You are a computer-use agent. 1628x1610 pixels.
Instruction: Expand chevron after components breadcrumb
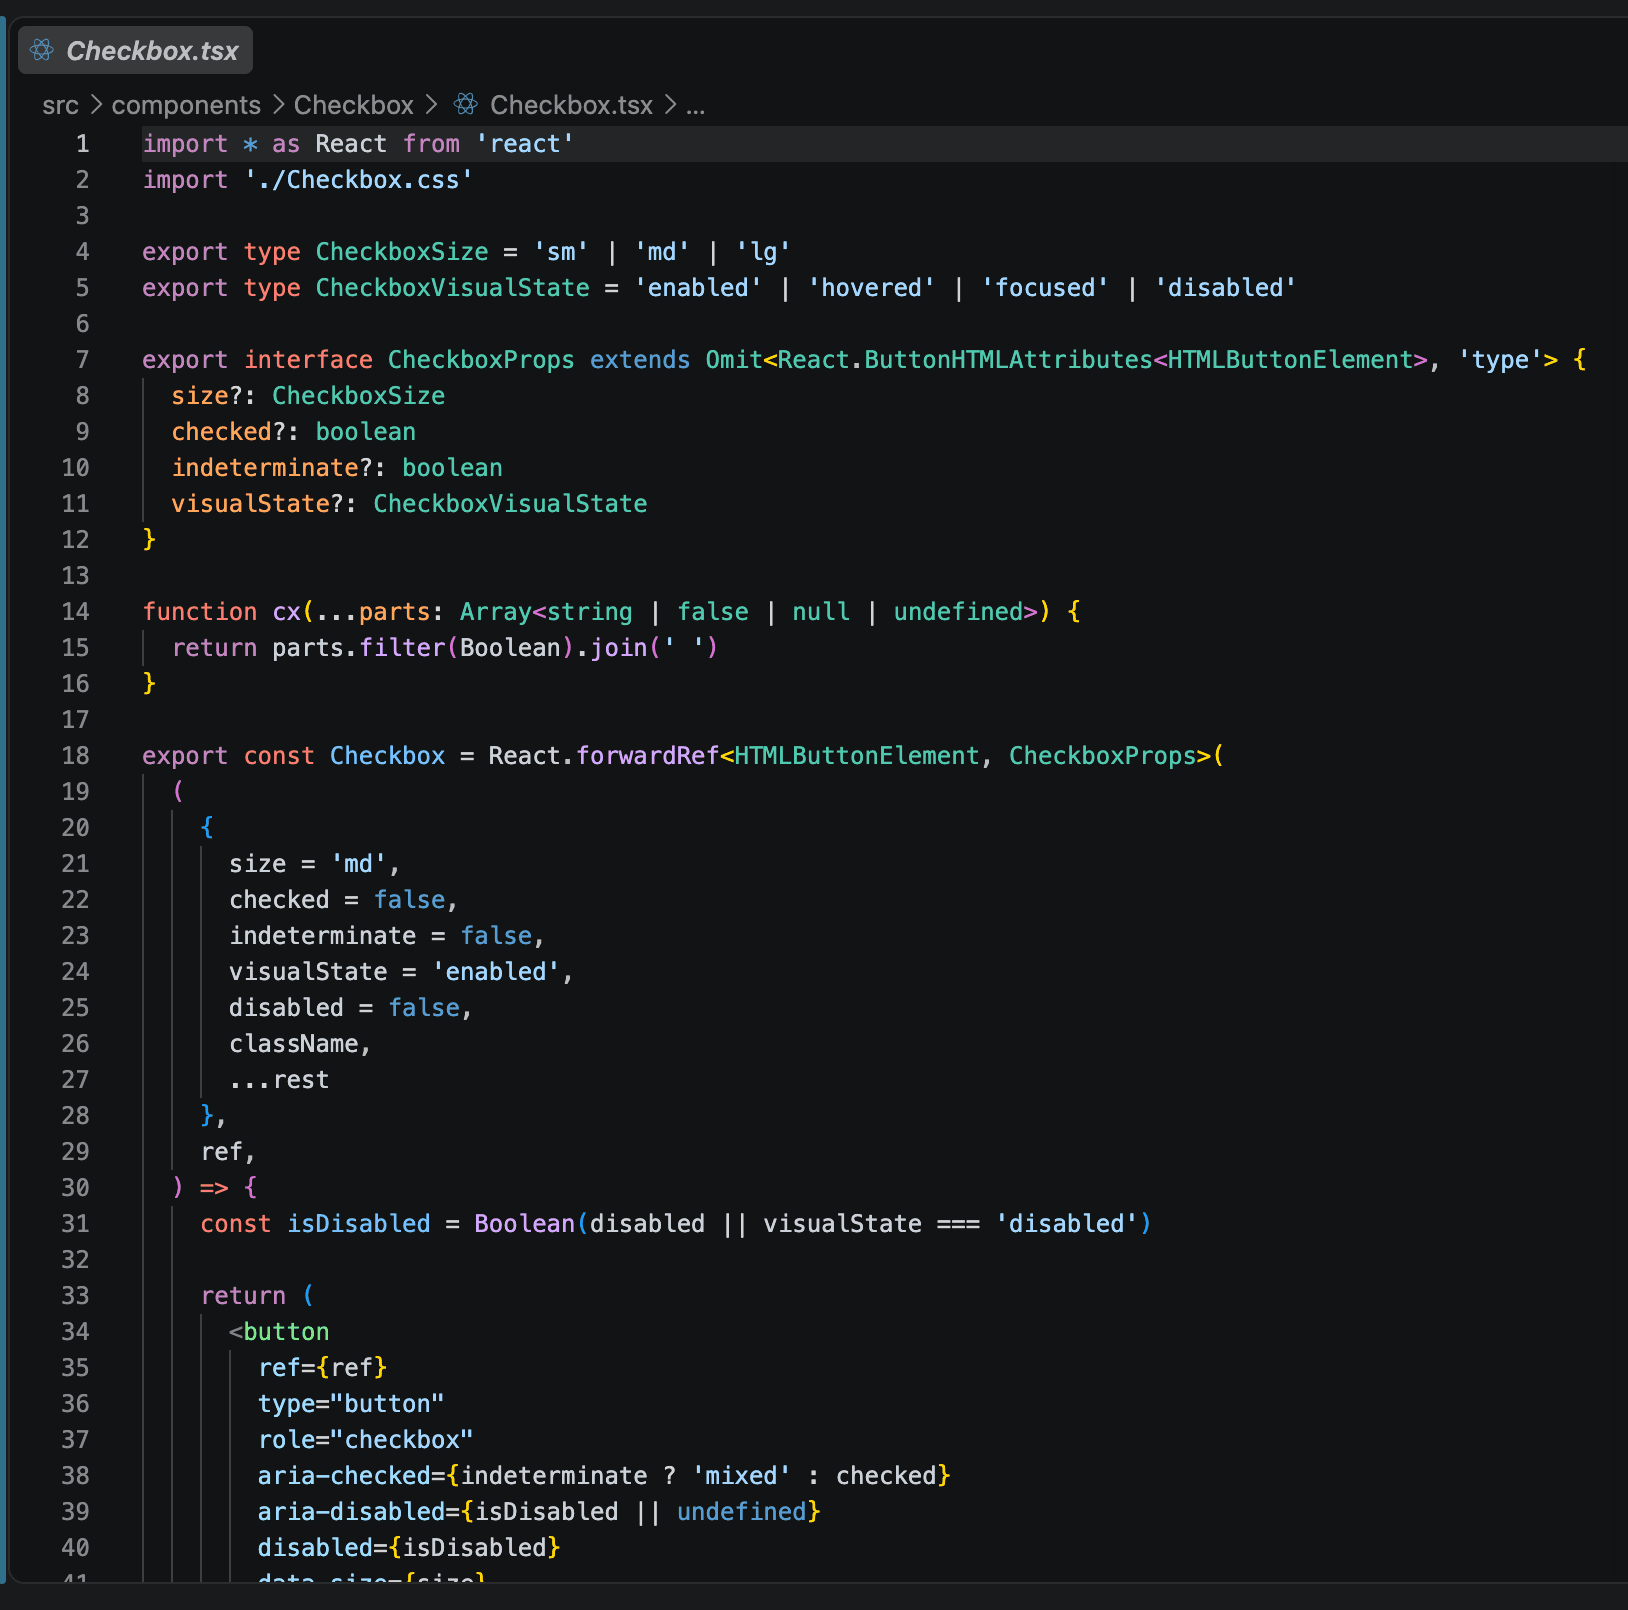(x=277, y=105)
